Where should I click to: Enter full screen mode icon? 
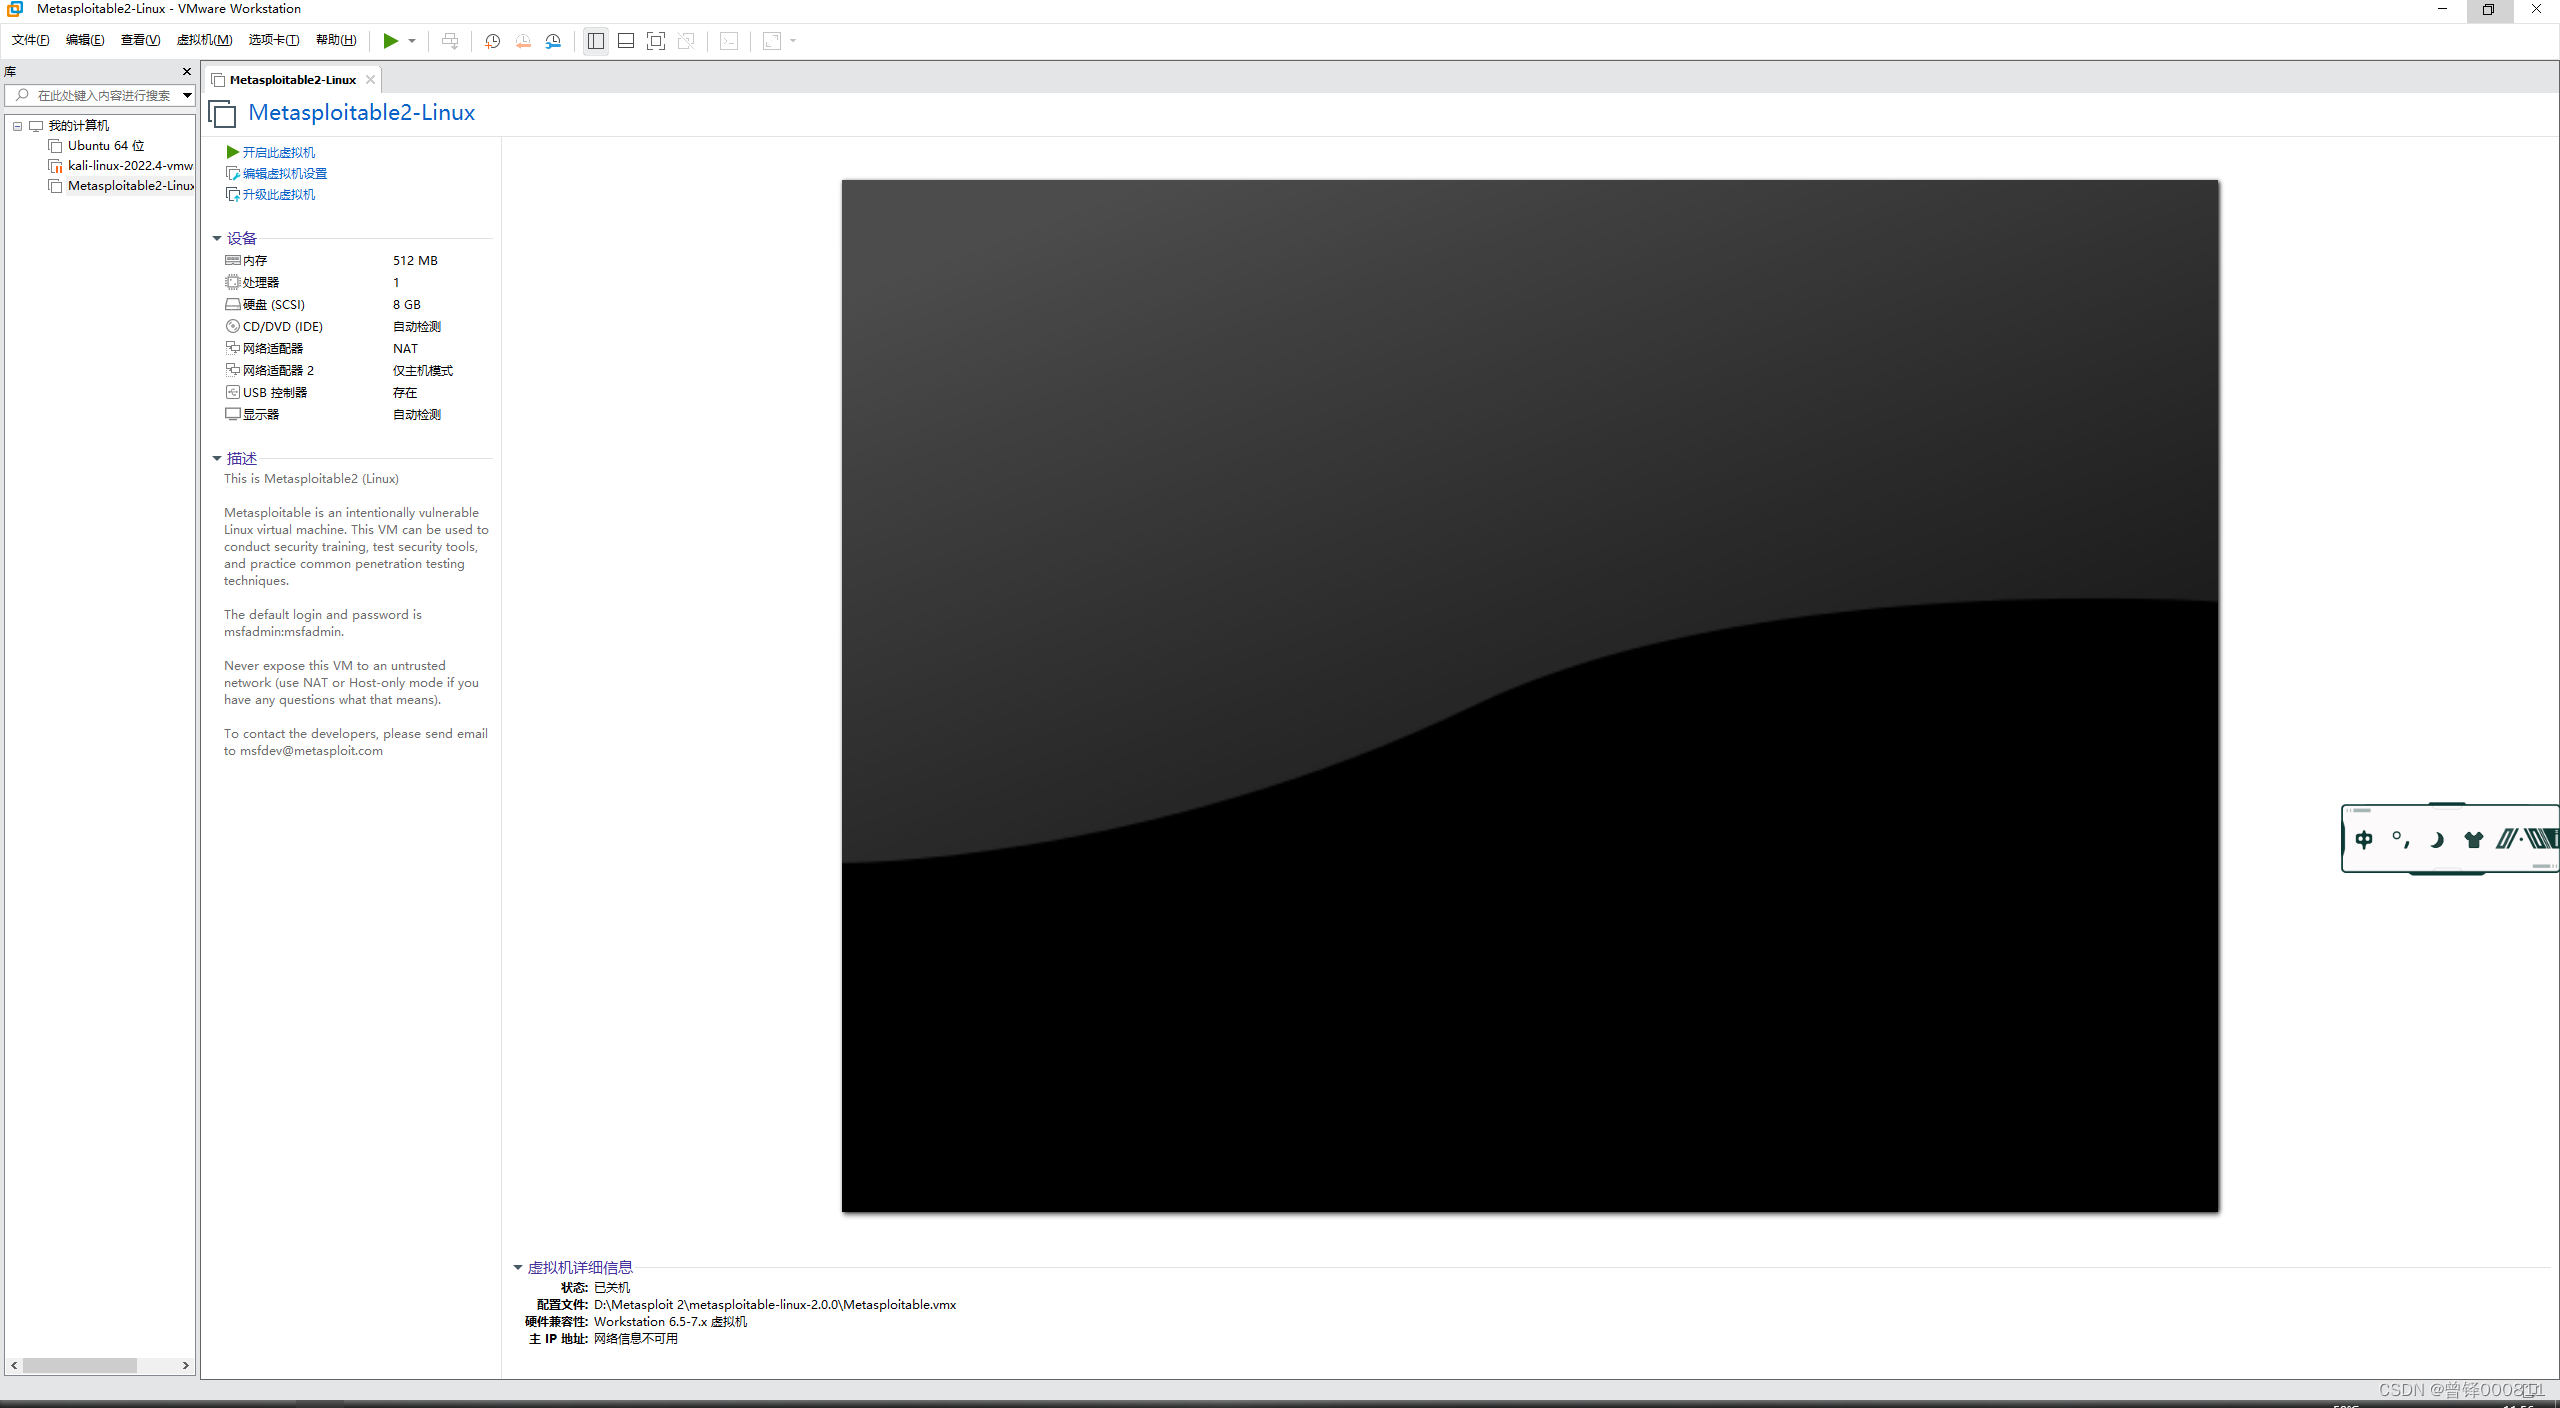(656, 41)
